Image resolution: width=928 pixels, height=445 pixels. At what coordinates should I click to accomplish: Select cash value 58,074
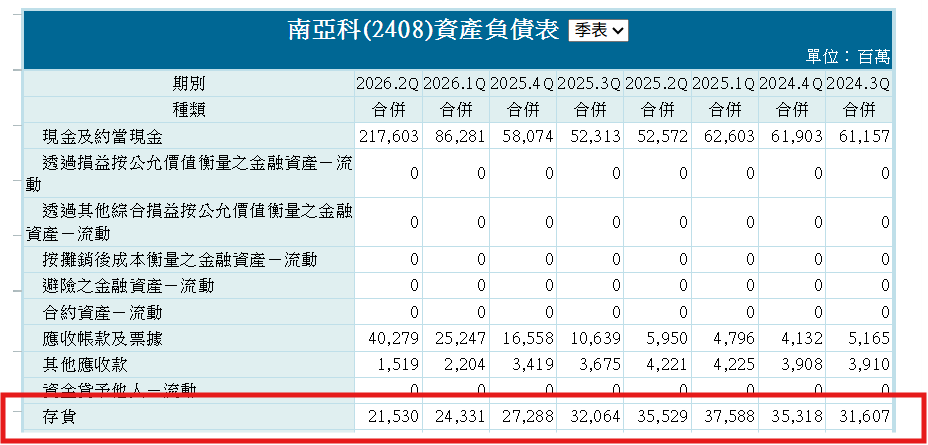click(x=528, y=137)
